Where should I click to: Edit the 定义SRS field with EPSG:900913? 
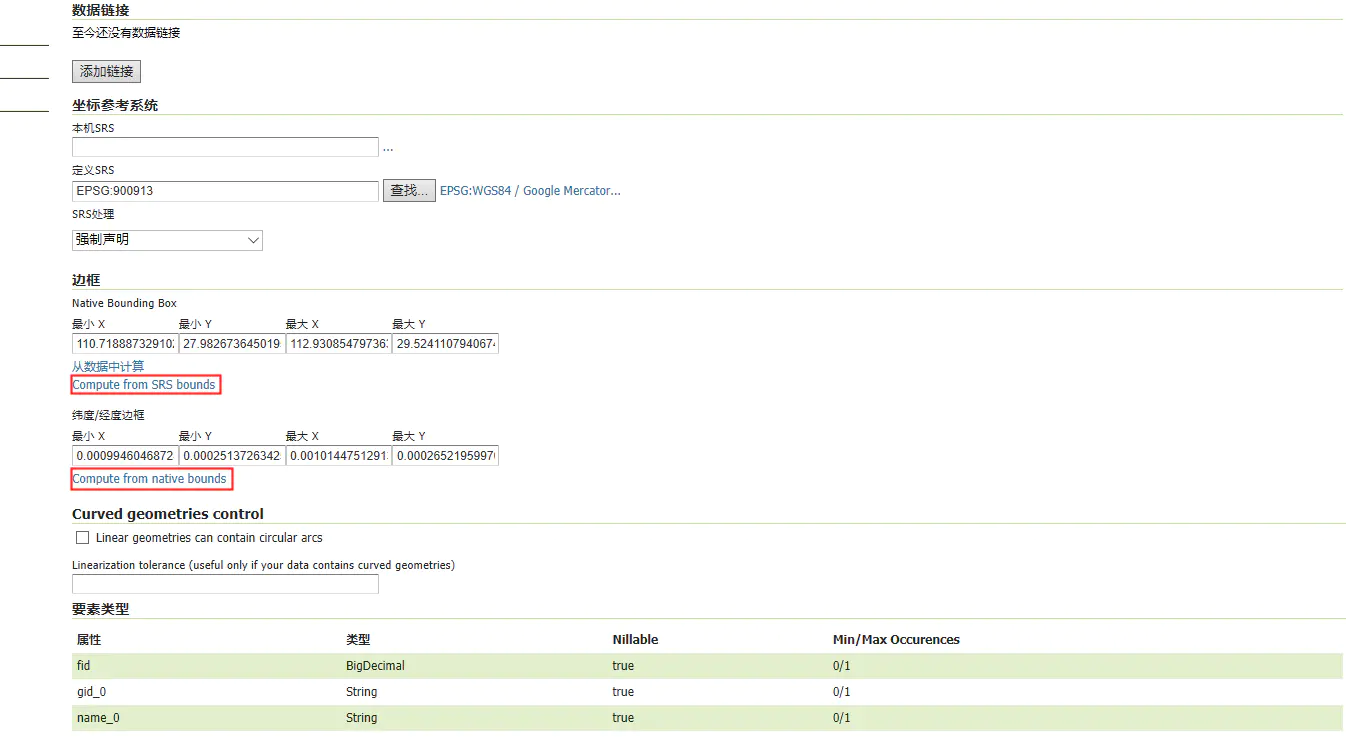pos(225,191)
